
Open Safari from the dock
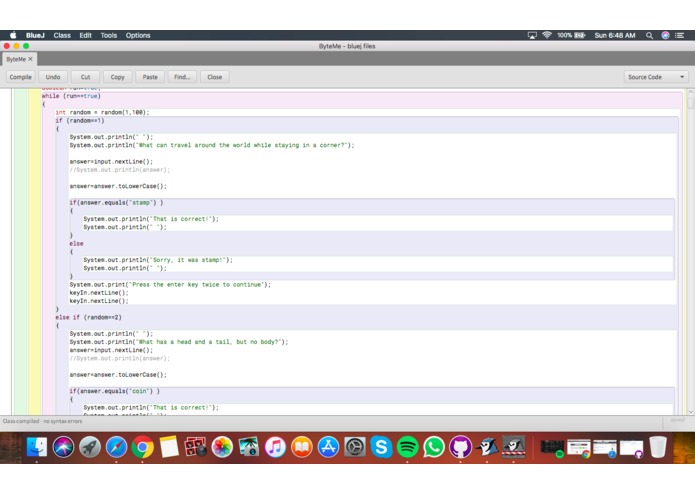[116, 447]
